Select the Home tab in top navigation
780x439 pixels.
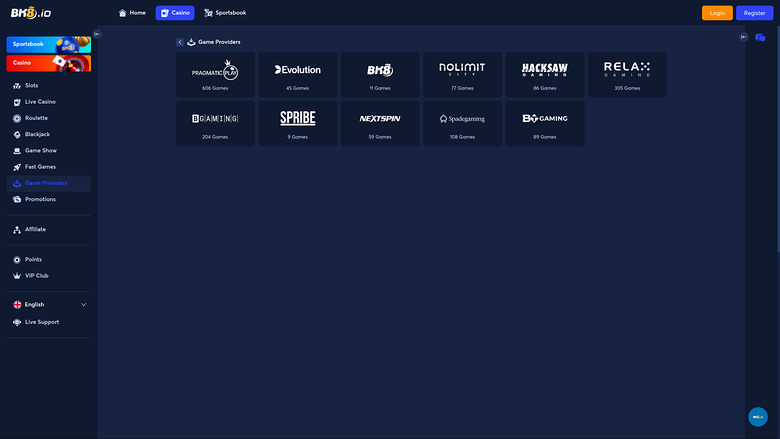pos(132,13)
